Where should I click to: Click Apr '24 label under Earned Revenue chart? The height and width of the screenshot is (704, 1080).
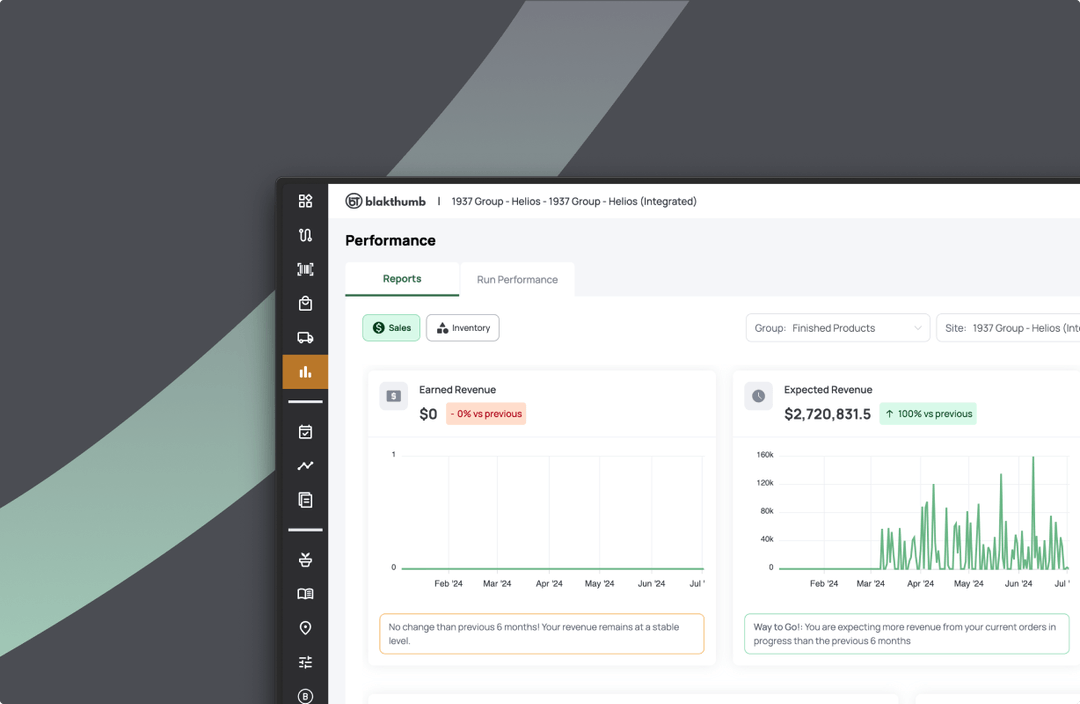click(x=549, y=583)
